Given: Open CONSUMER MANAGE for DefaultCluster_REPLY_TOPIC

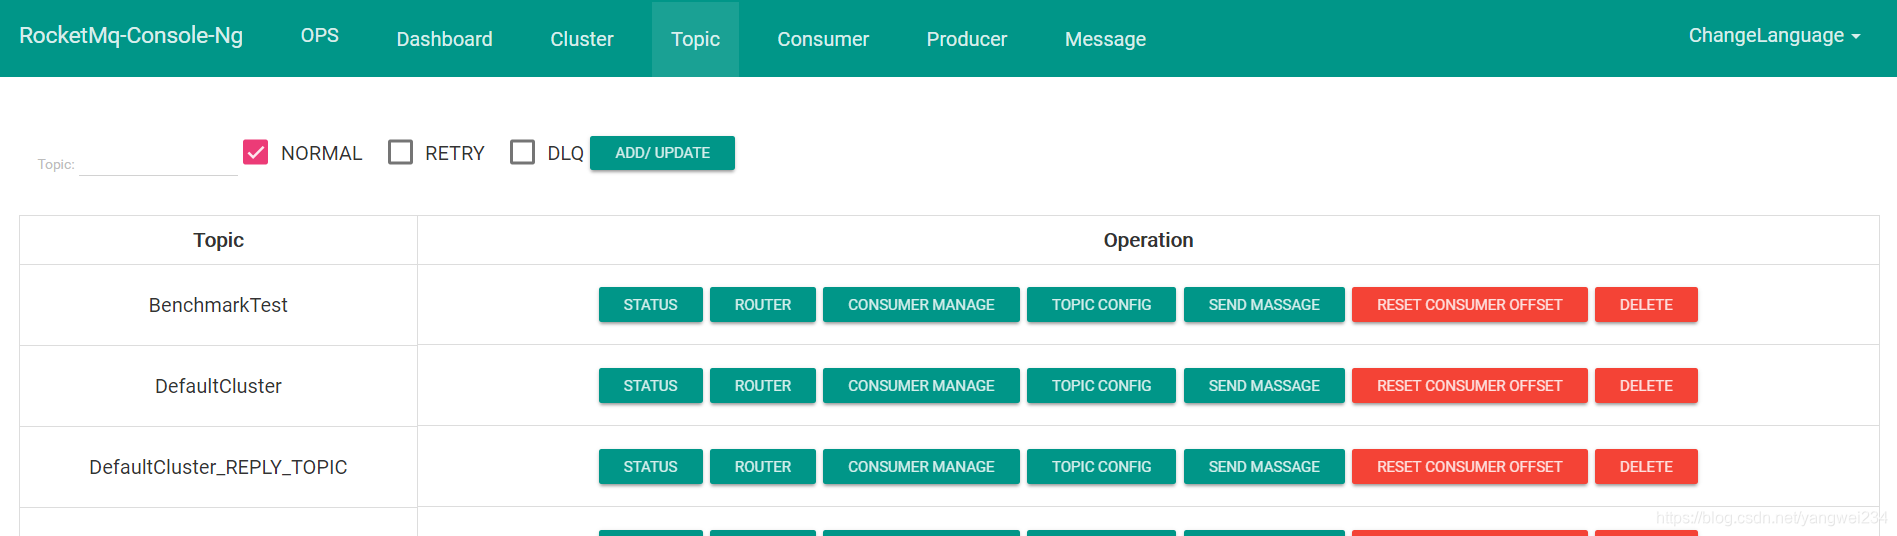Looking at the screenshot, I should 921,467.
